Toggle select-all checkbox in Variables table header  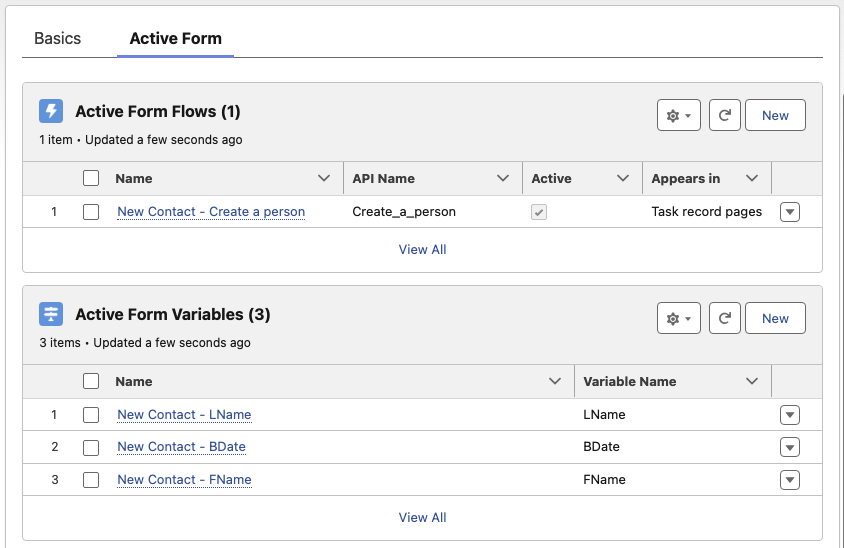[91, 381]
